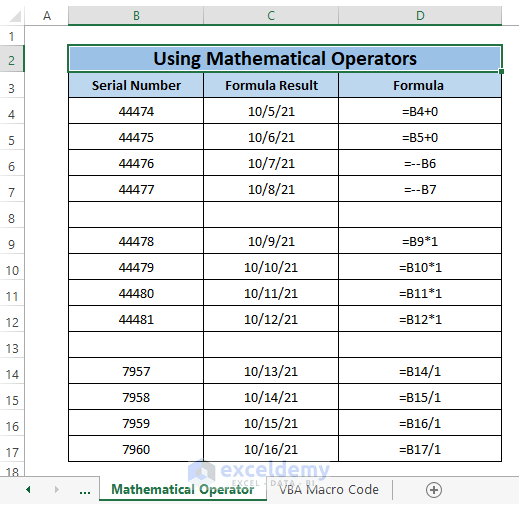Click the Using Mathematical Operators title cell
This screenshot has height=505, width=519.
285,59
